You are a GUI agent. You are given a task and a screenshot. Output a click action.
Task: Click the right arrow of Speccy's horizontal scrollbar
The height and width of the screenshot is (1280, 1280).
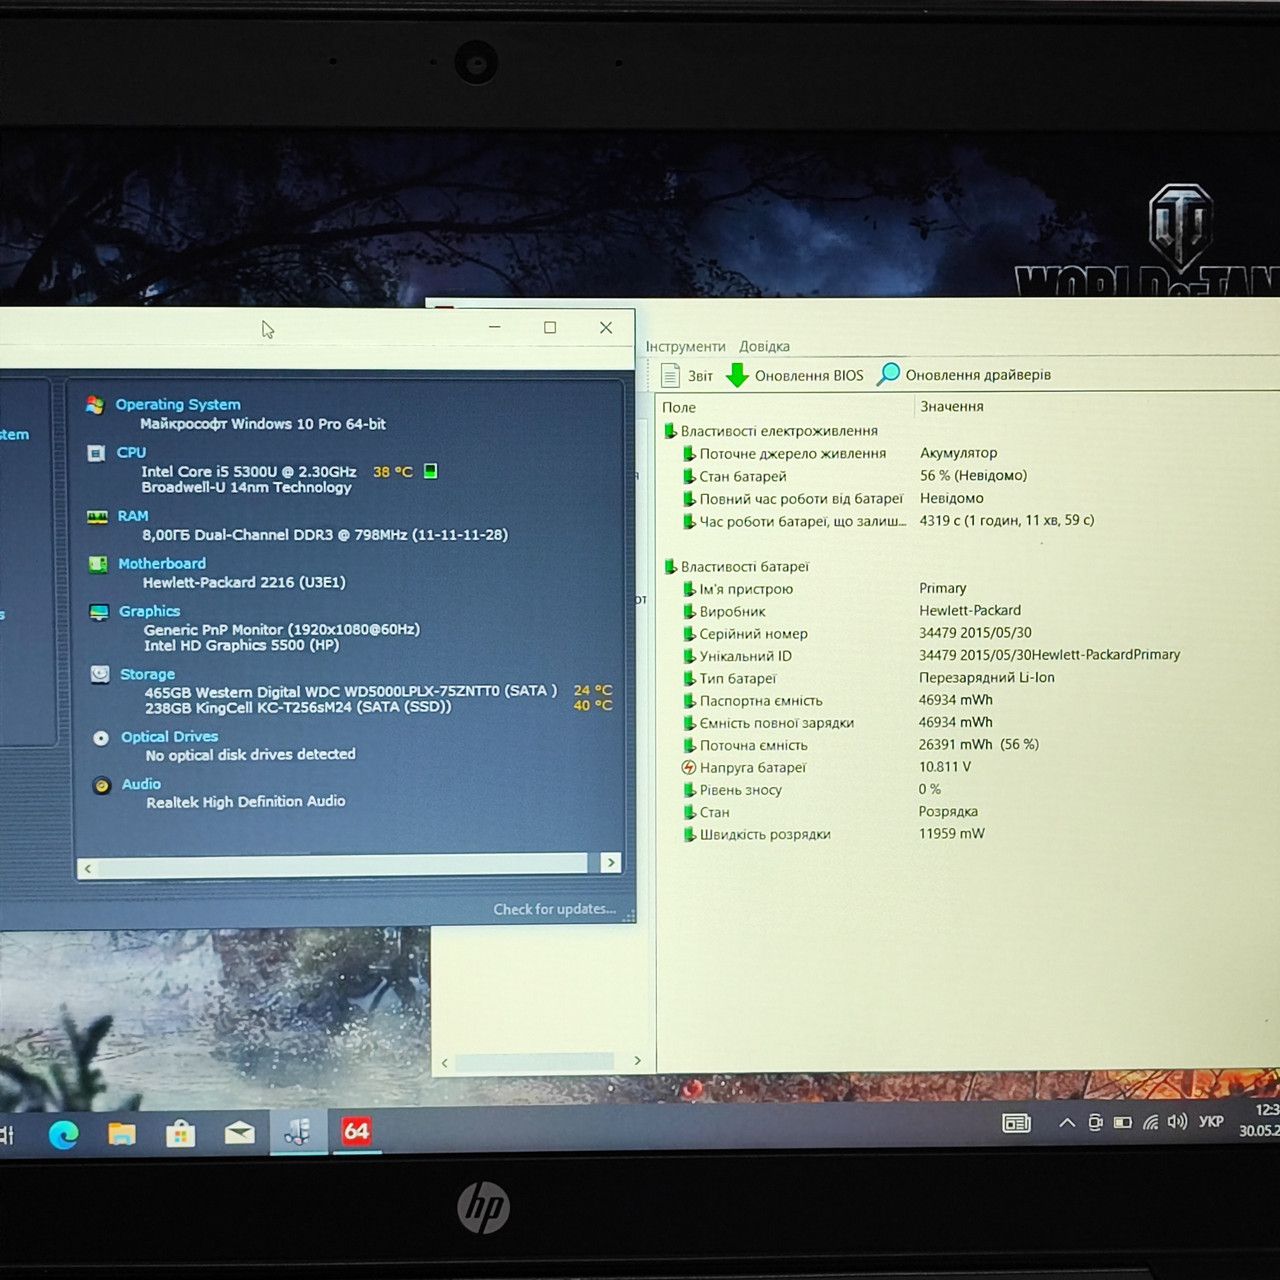coord(610,863)
